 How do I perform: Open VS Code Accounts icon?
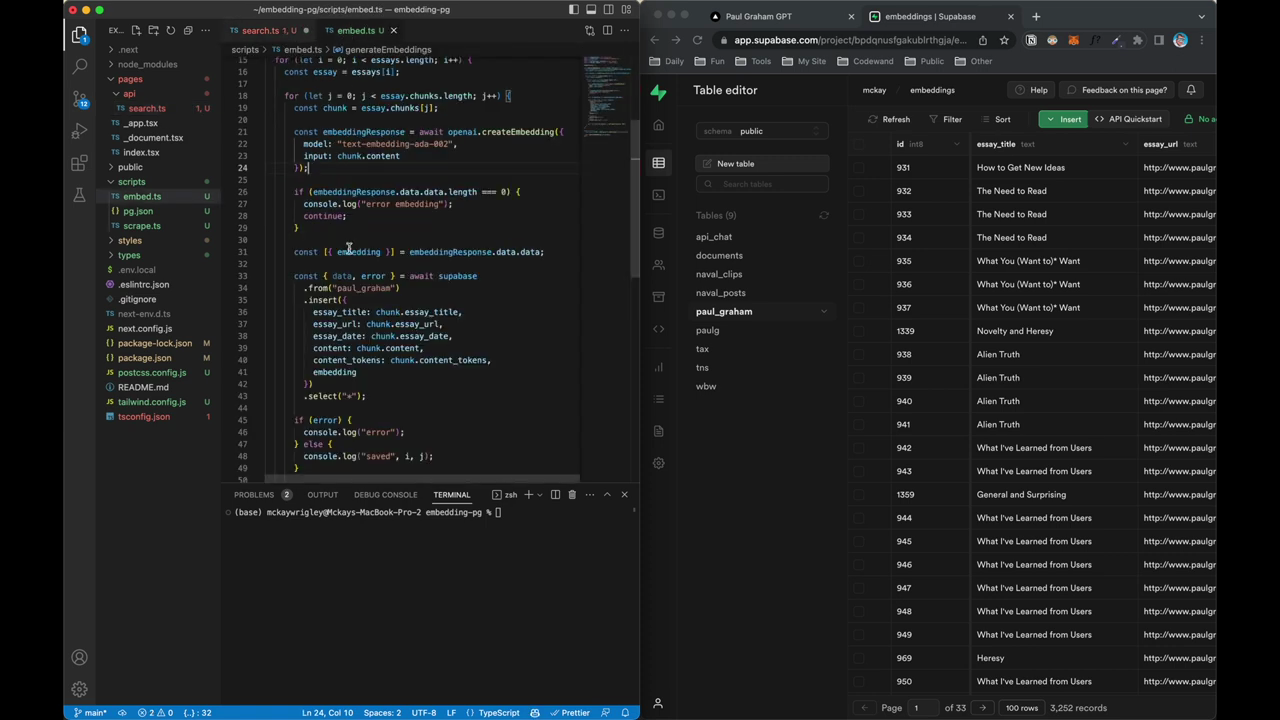pyautogui.click(x=79, y=657)
